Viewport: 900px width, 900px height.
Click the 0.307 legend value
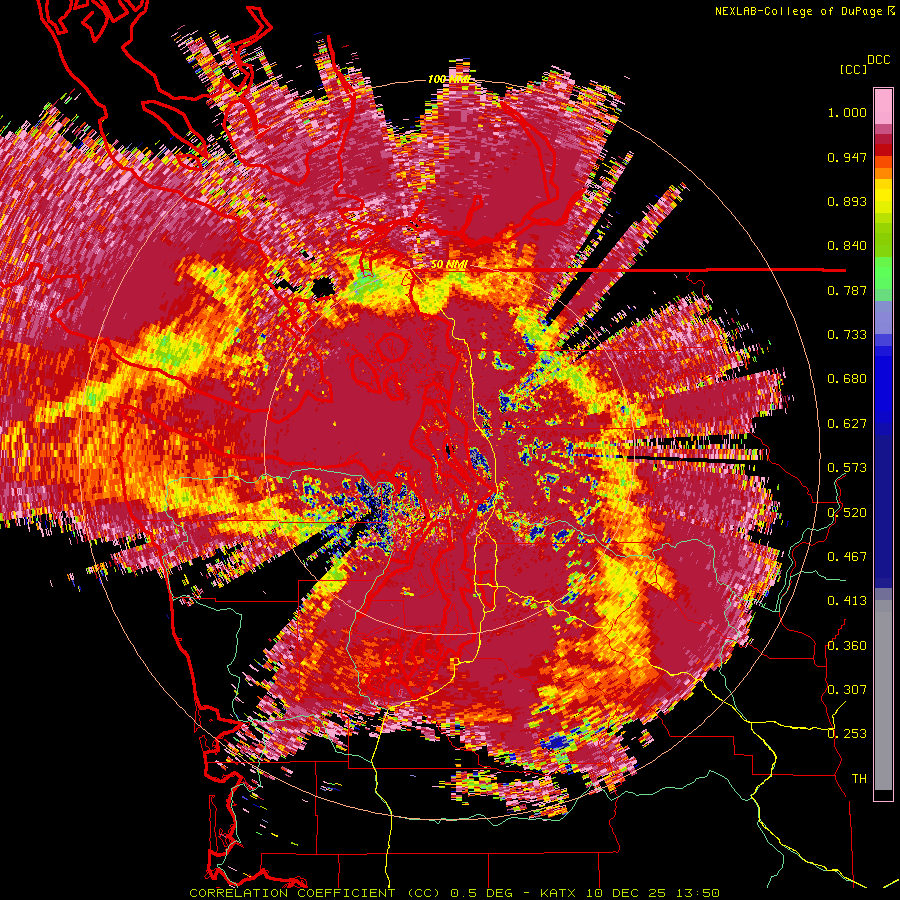[847, 689]
